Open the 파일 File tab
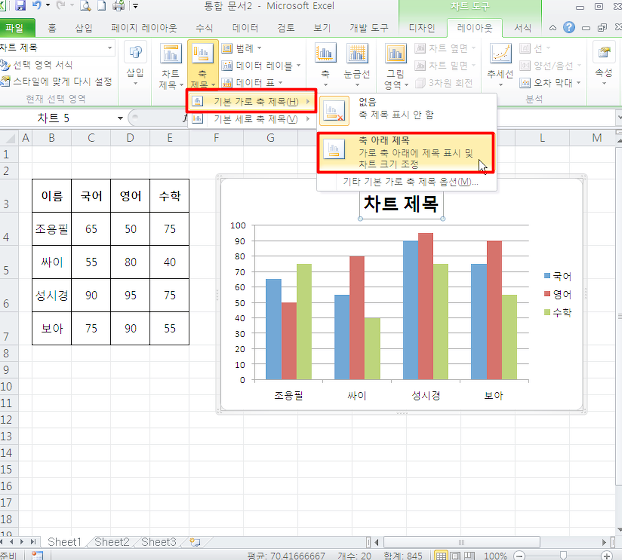Screen dimensions: 622x560 click(16, 28)
